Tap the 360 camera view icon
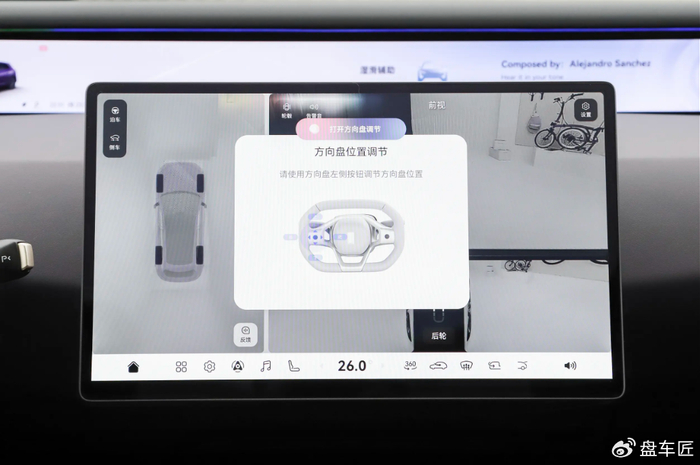 pyautogui.click(x=410, y=366)
